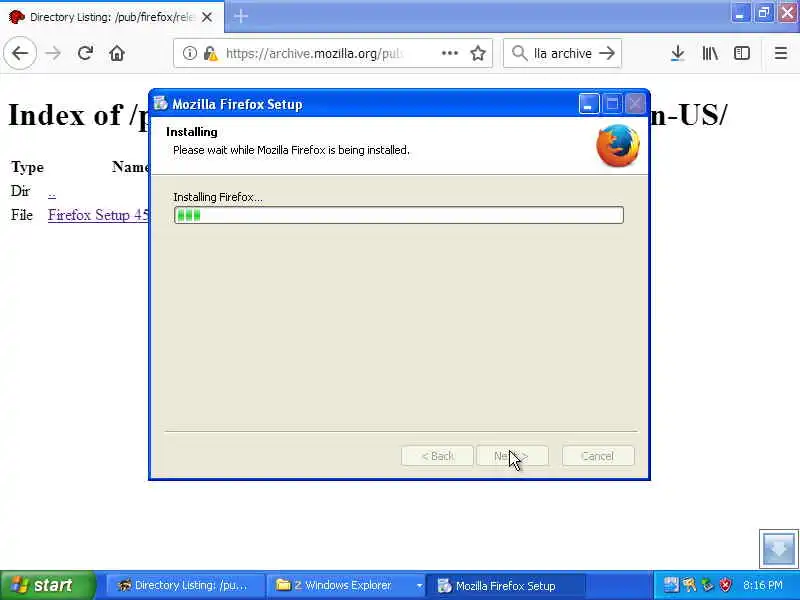The height and width of the screenshot is (600, 800).
Task: Open page actions three-dots menu
Action: point(449,53)
